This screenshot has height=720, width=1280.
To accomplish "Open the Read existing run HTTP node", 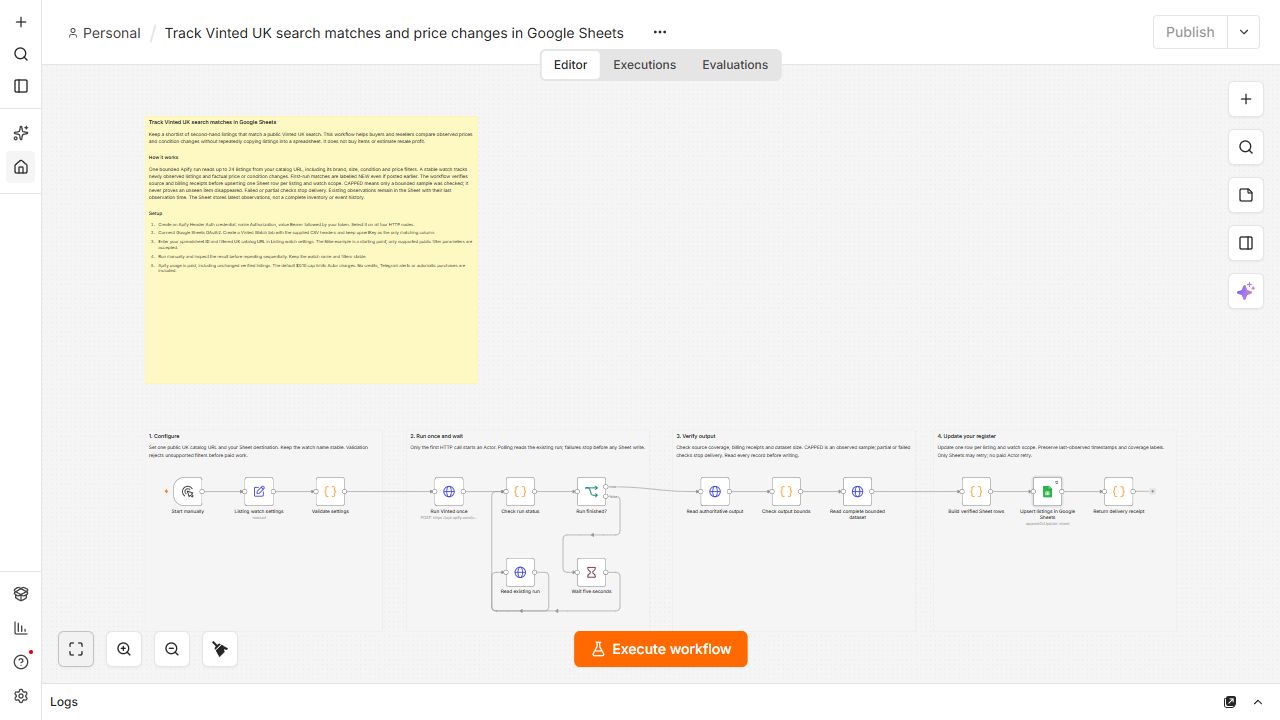I will pyautogui.click(x=520, y=572).
